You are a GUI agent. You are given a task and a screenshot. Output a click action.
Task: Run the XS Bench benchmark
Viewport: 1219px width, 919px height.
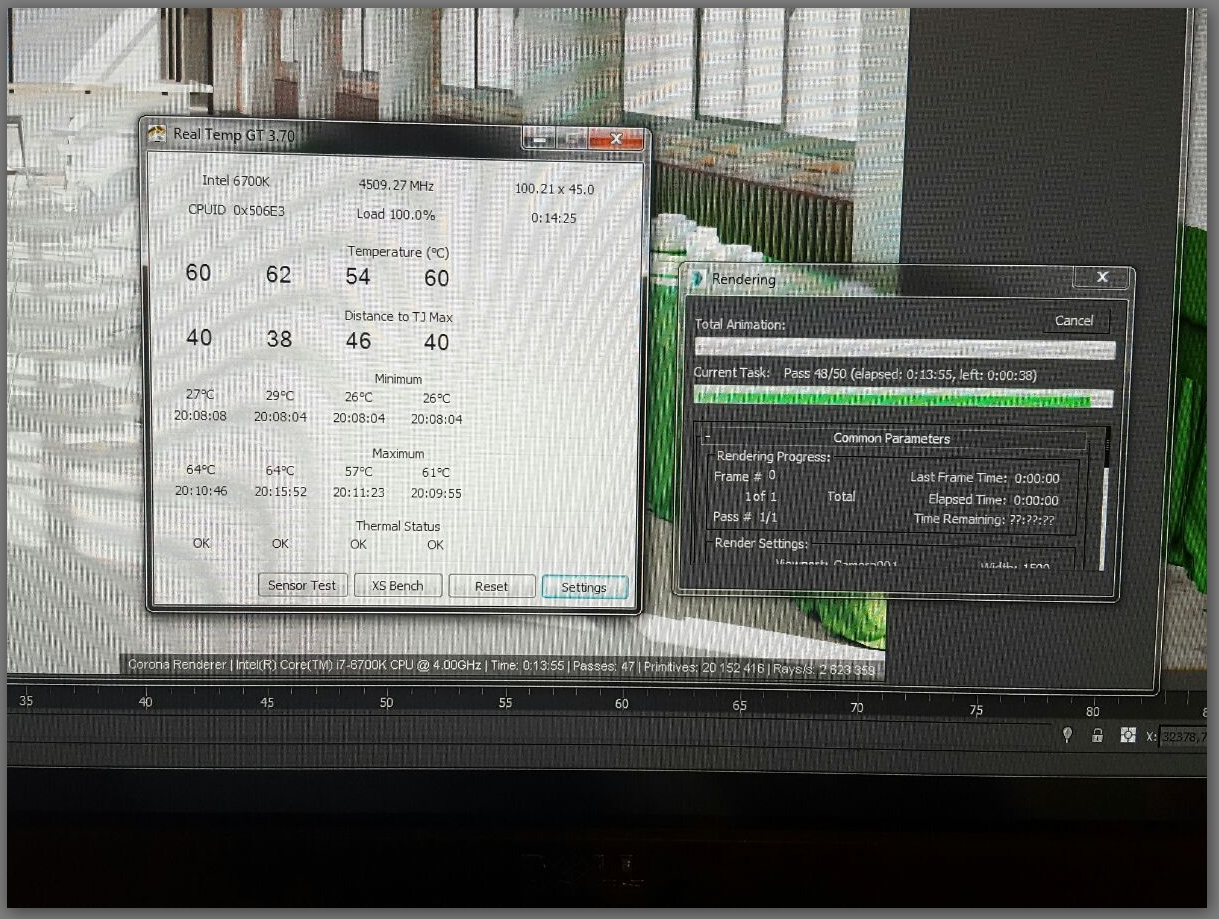coord(398,586)
